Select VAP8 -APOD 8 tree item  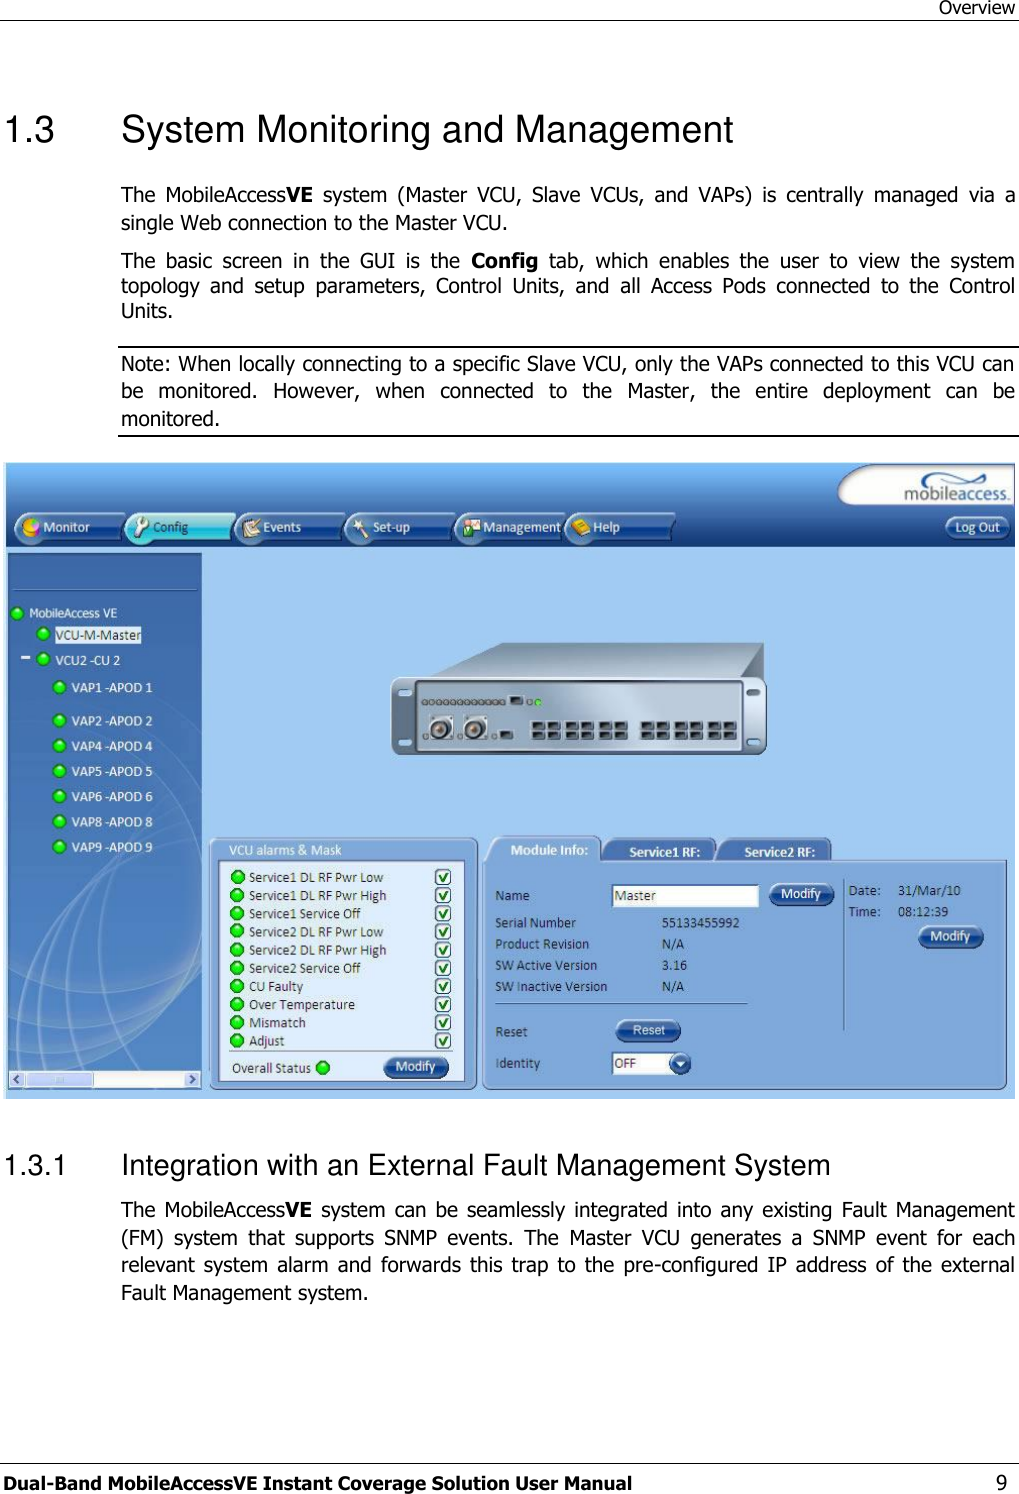112,822
